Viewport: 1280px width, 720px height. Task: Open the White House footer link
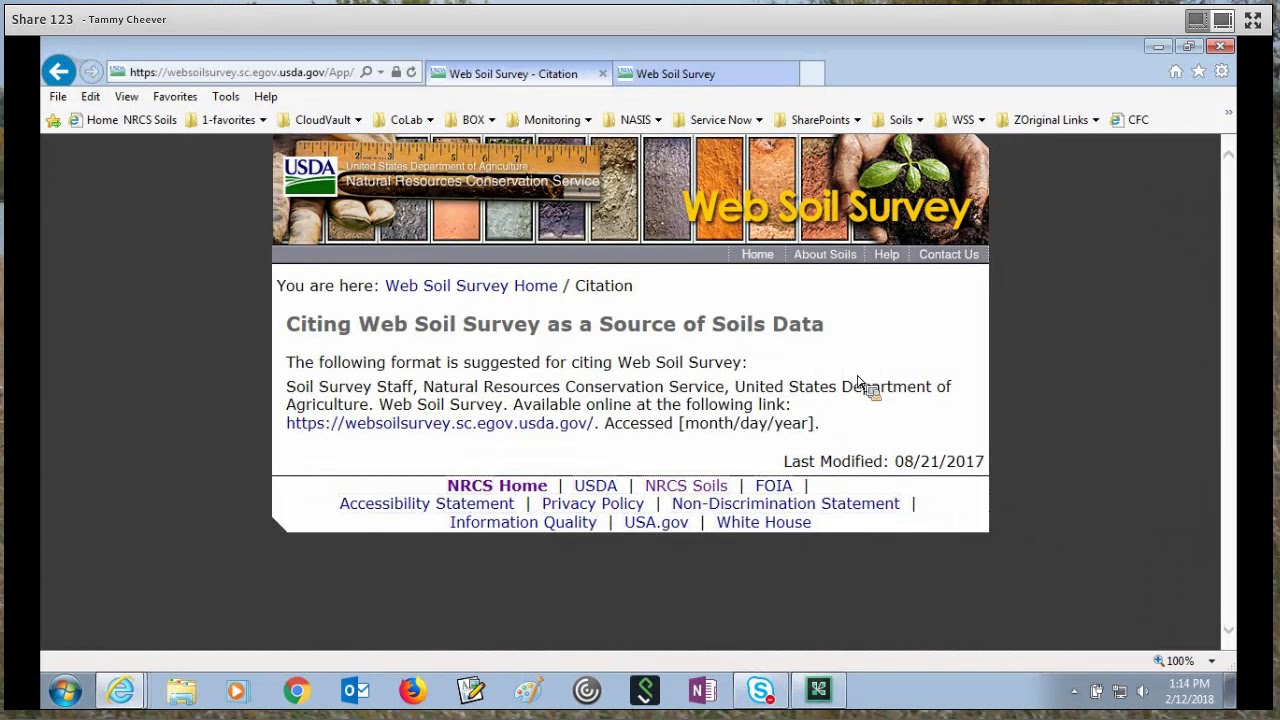(763, 522)
